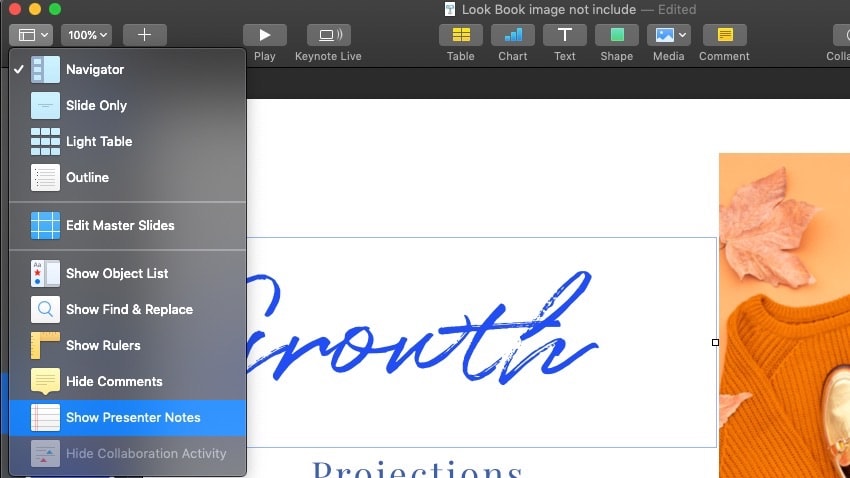Choose Edit Master Slides

[128, 225]
